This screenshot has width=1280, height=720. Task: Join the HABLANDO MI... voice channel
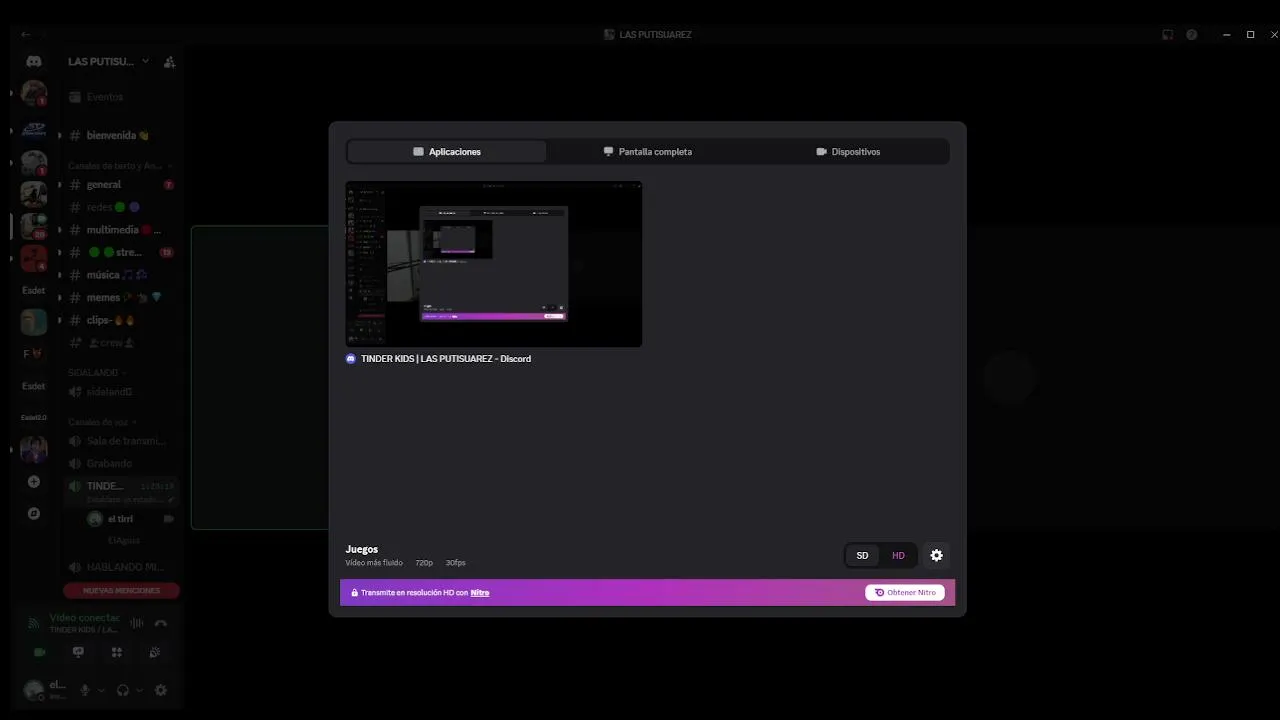pos(120,567)
